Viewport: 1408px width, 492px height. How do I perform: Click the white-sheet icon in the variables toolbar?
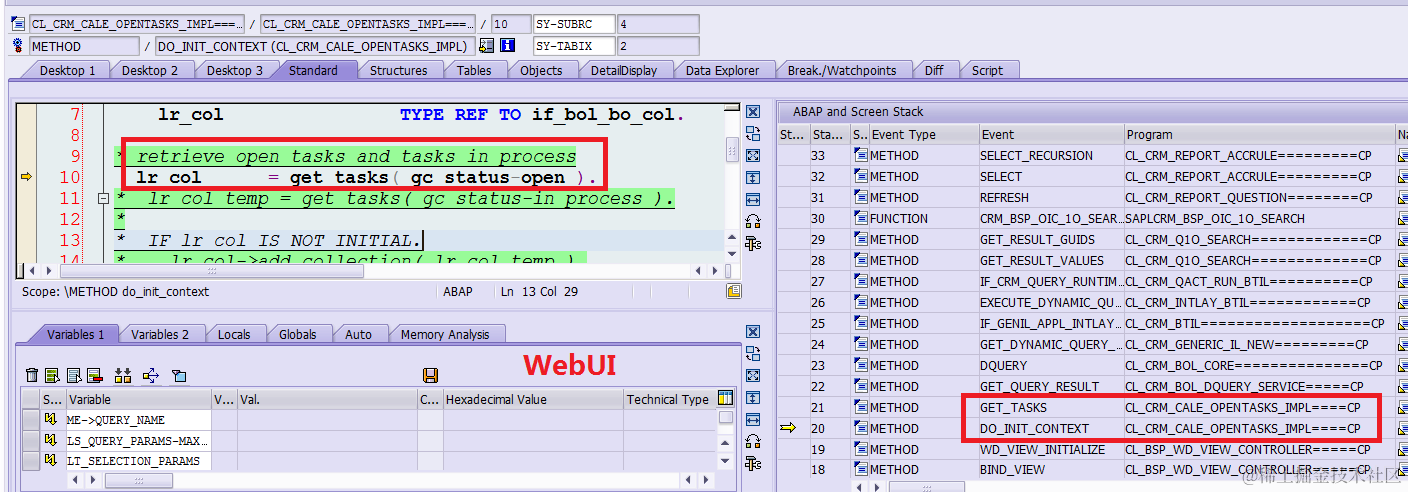(74, 375)
